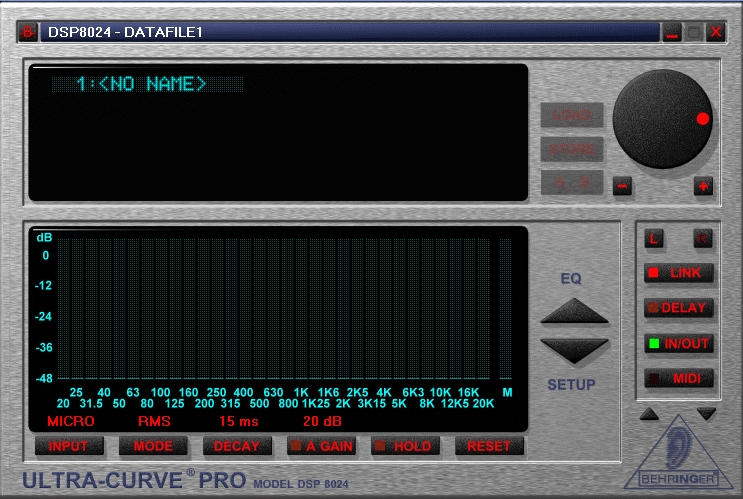
Task: Click the plus button under the knob
Action: tap(703, 186)
